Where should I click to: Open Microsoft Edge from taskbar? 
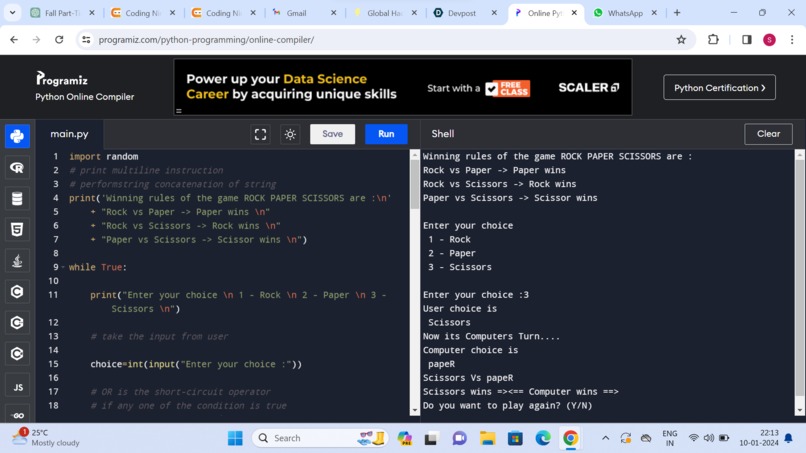[x=543, y=438]
